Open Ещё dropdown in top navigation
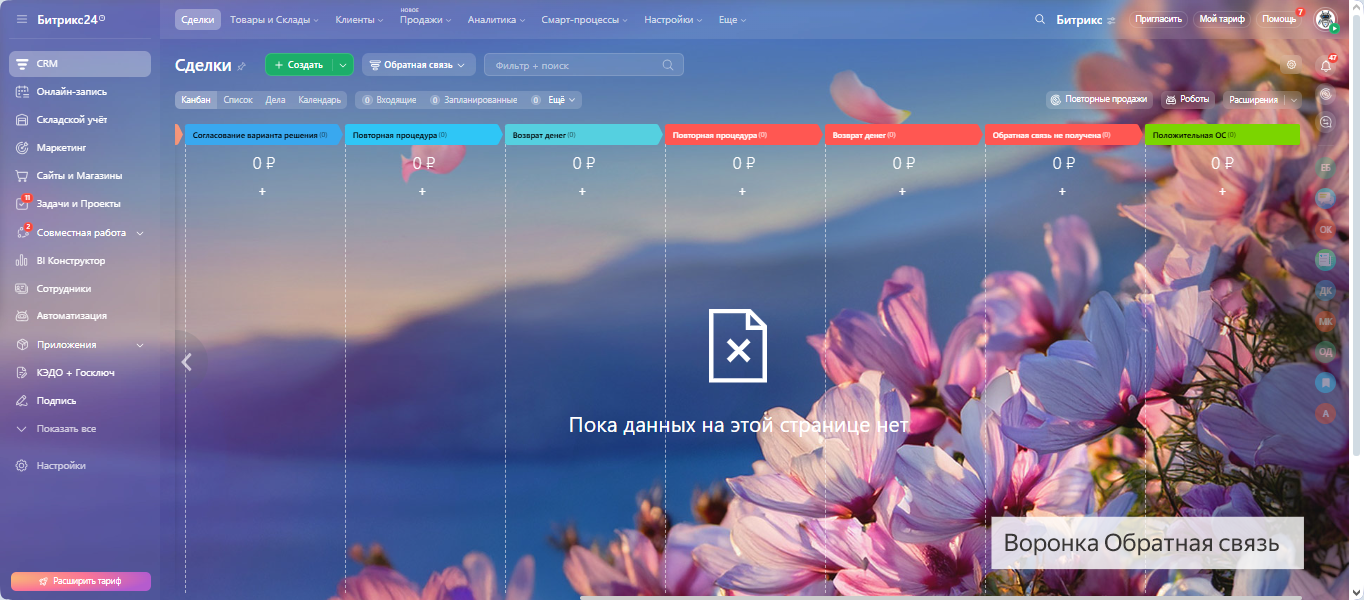 [x=732, y=19]
